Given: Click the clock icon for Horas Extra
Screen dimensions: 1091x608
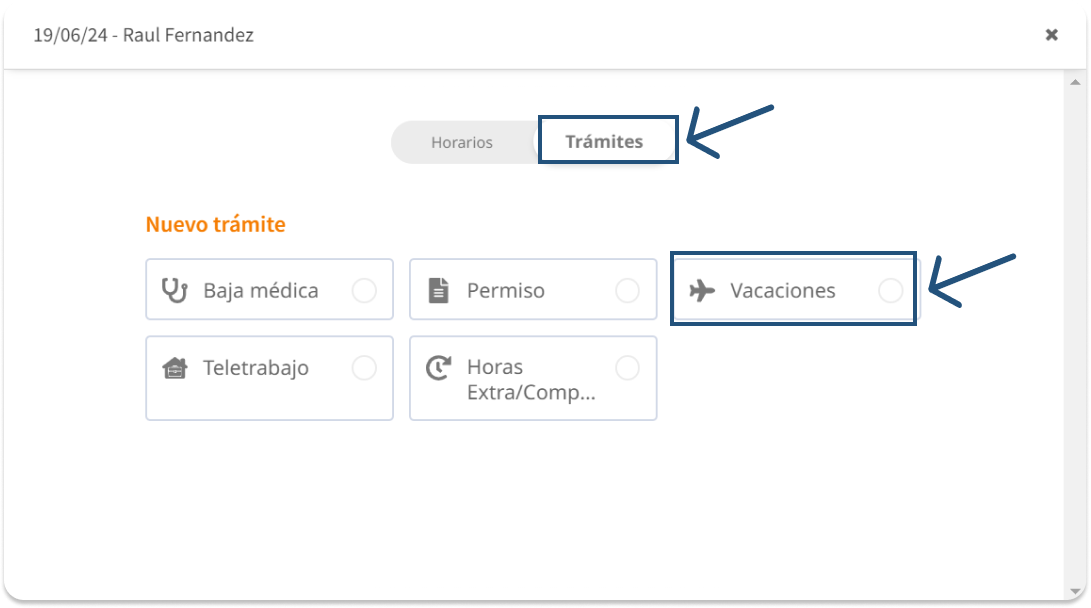Looking at the screenshot, I should (x=438, y=368).
